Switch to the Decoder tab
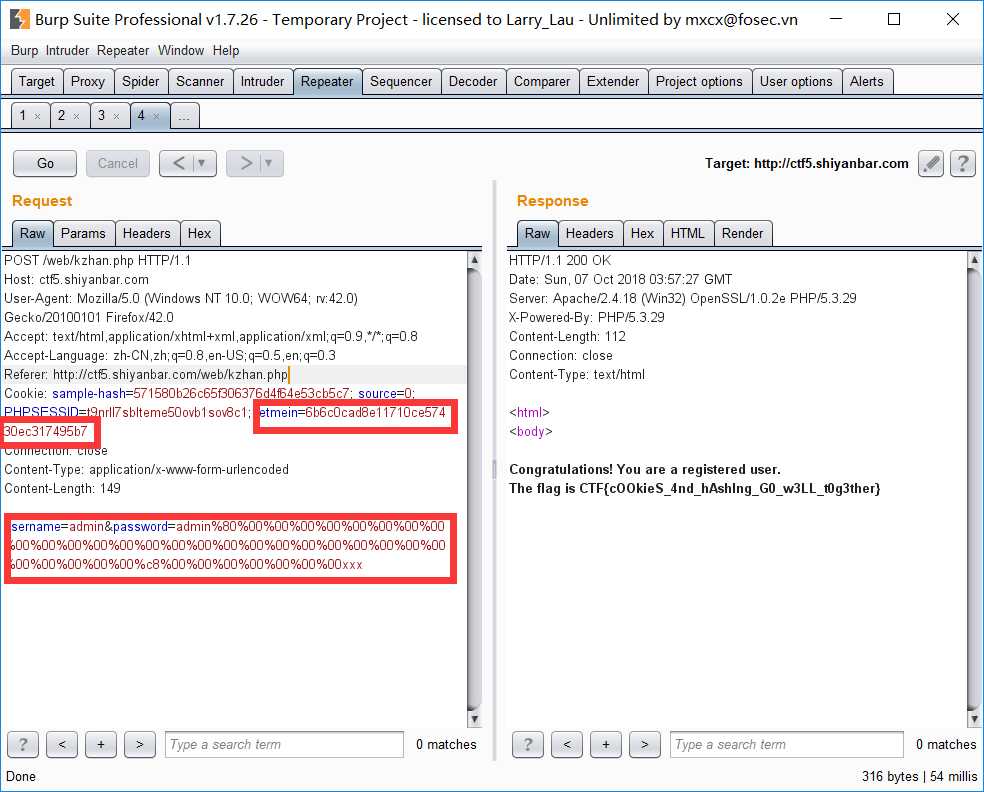 pyautogui.click(x=473, y=82)
